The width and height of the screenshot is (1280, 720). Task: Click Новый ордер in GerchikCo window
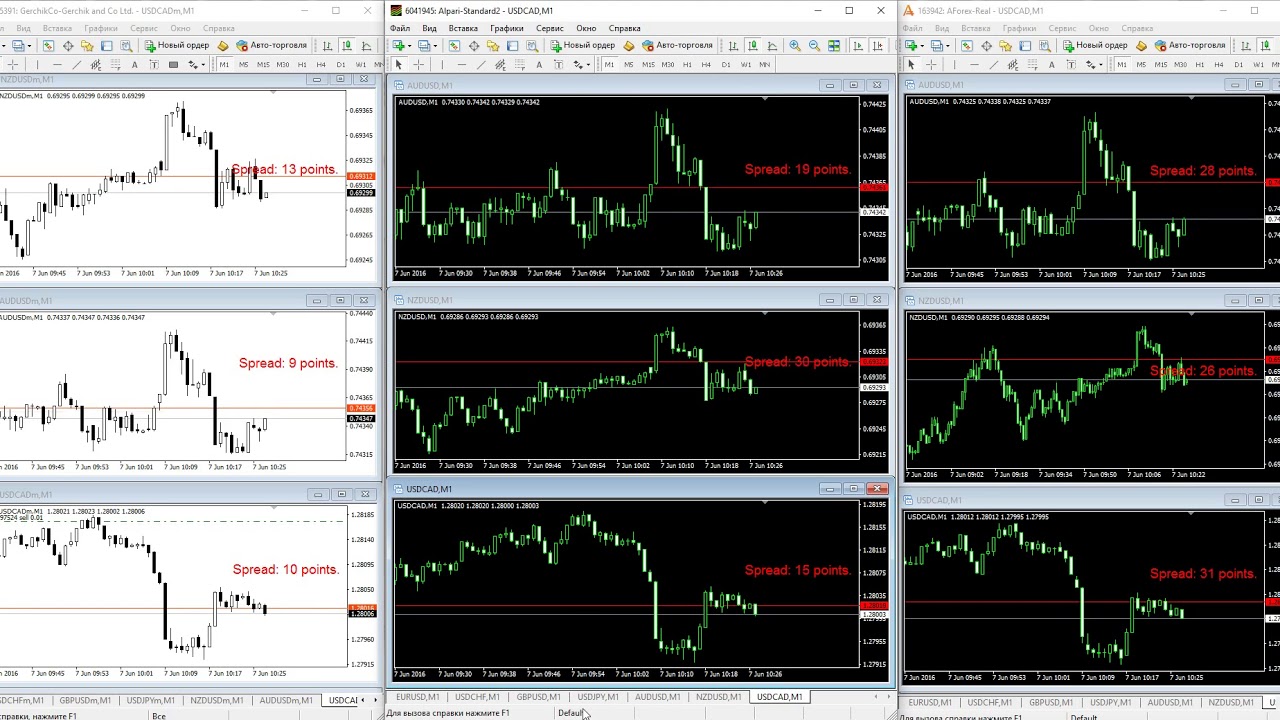coord(177,45)
